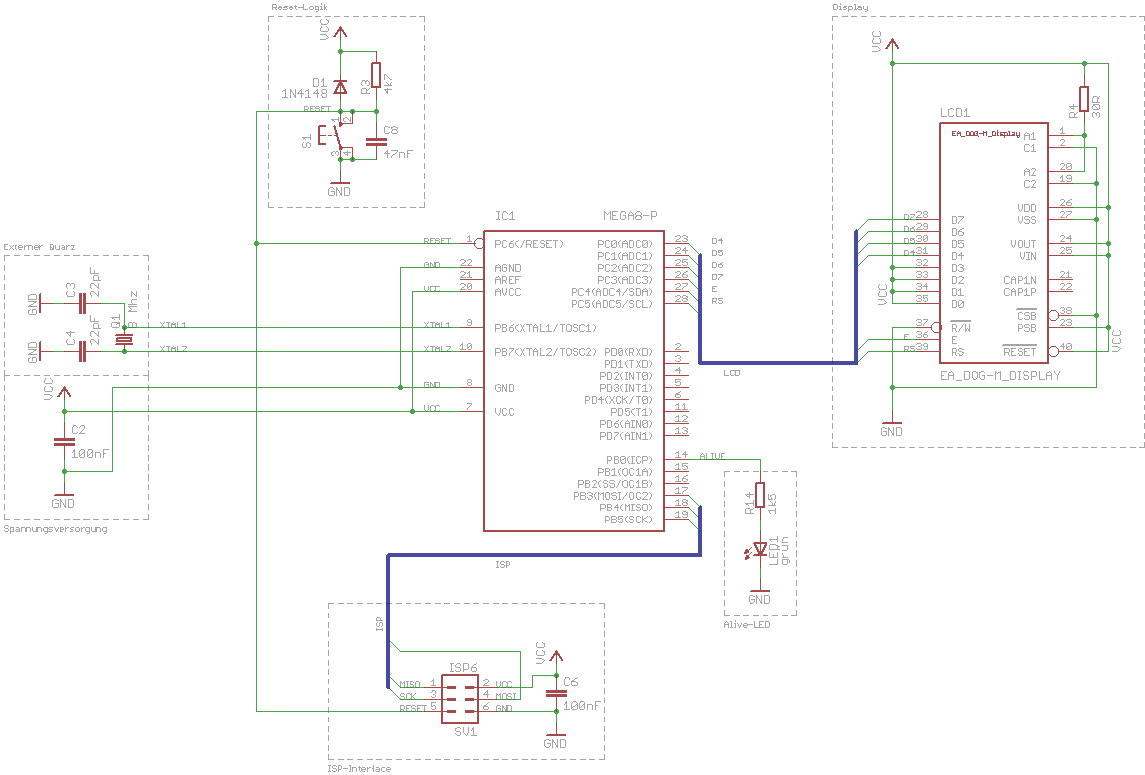Click the PB5(SCK) pin label

629,520
